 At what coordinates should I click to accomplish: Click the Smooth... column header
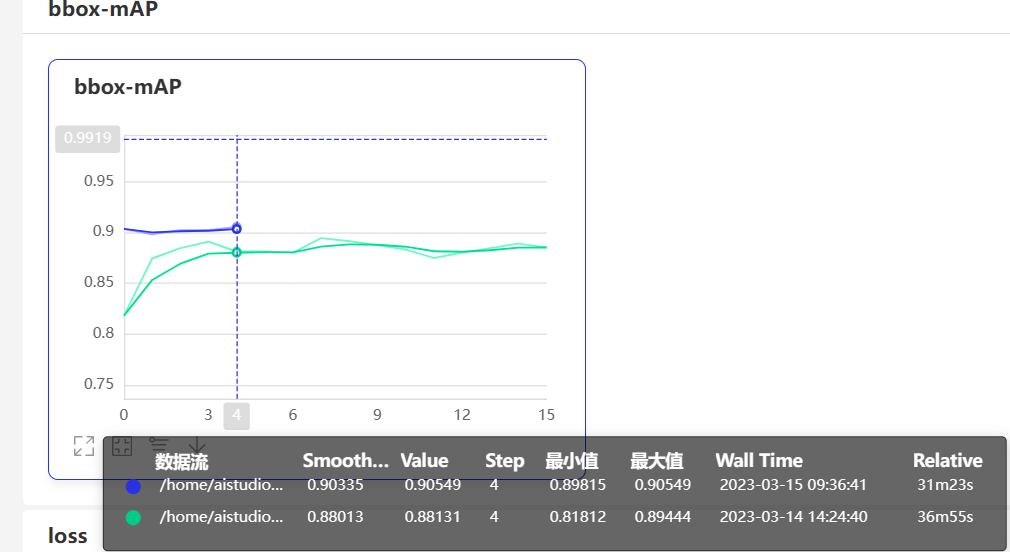[x=346, y=461]
